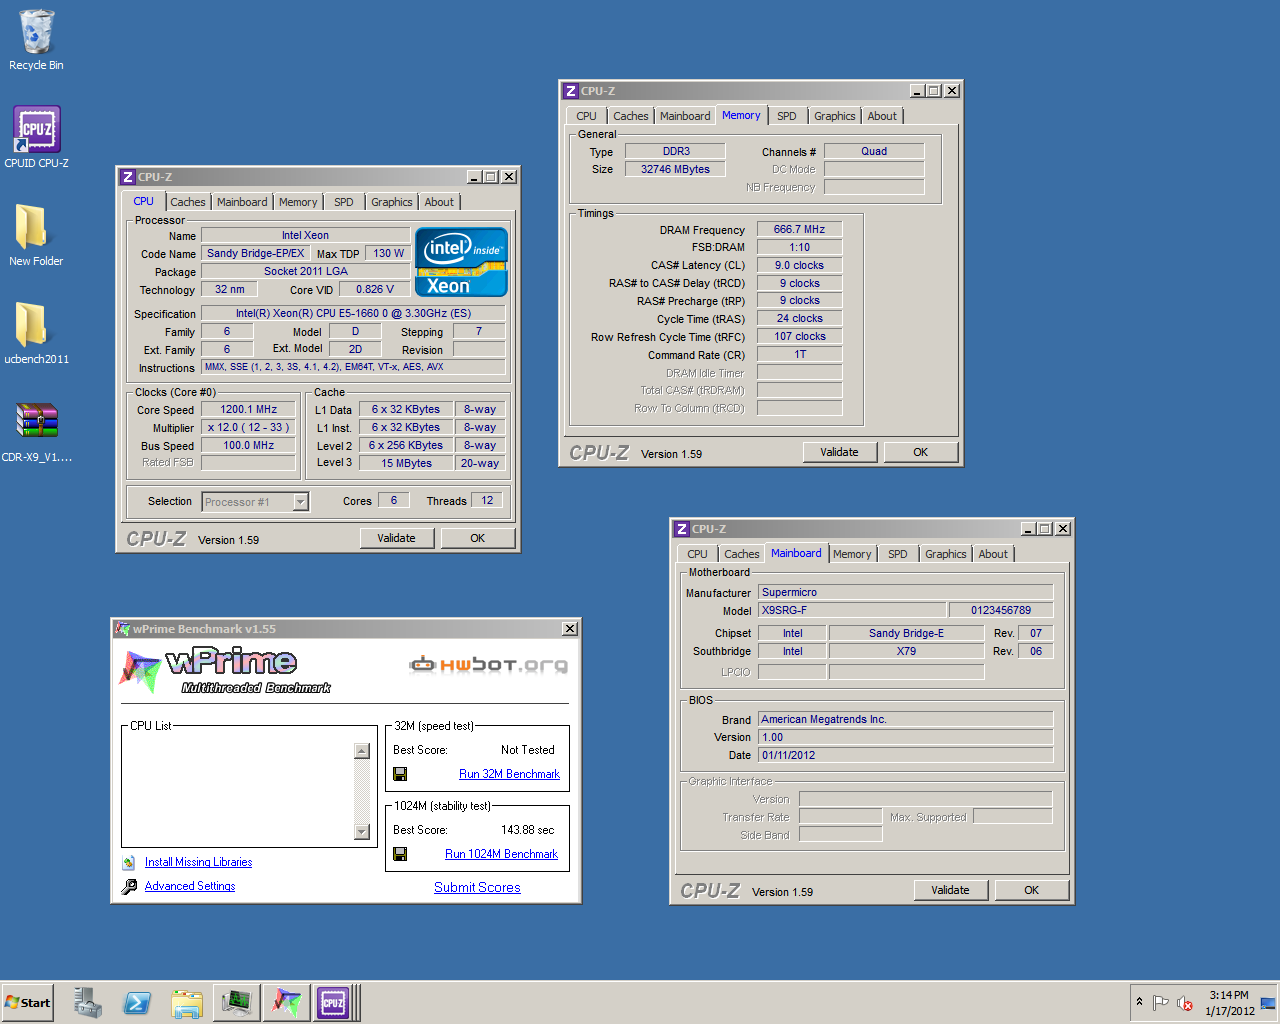Click the network tray icon
The image size is (1280, 1024).
[1268, 1003]
